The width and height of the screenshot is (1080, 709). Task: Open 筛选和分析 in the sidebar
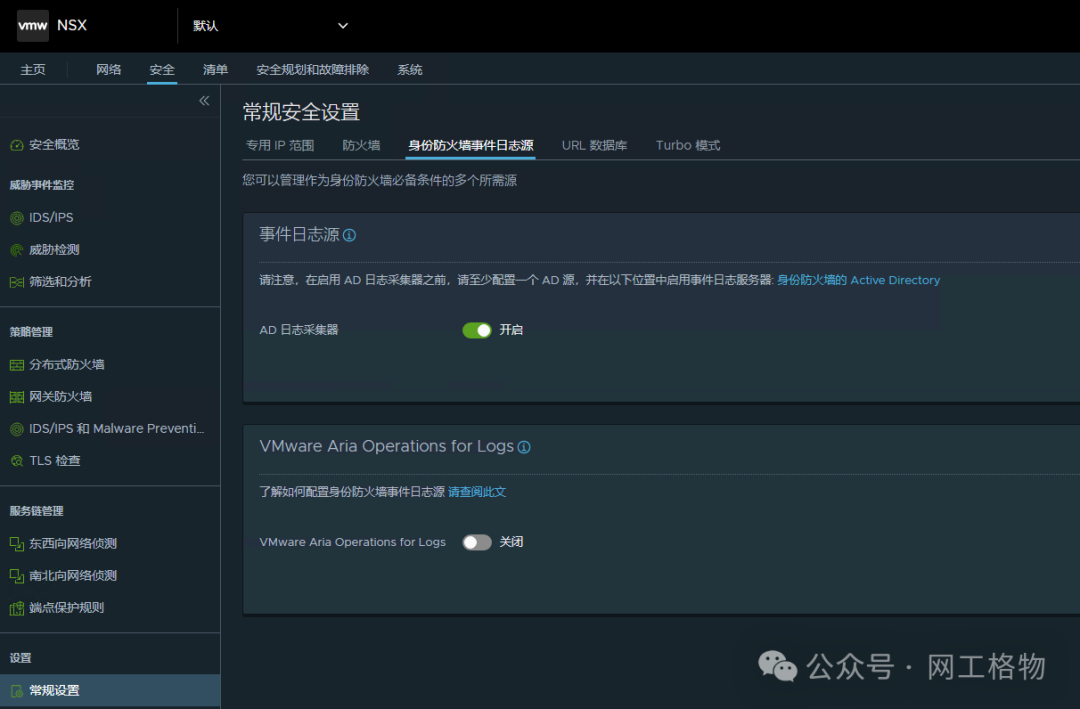tap(60, 281)
